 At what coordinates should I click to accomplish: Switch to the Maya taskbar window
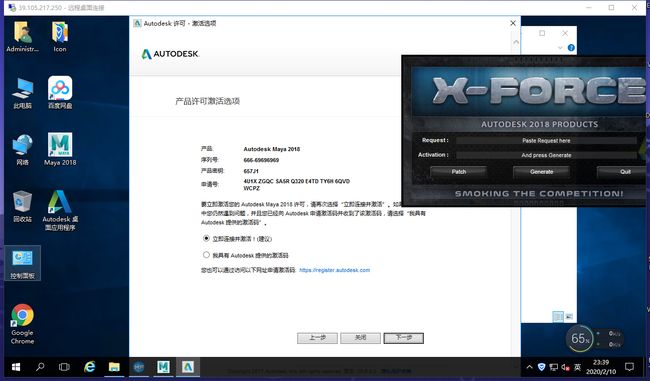163,367
